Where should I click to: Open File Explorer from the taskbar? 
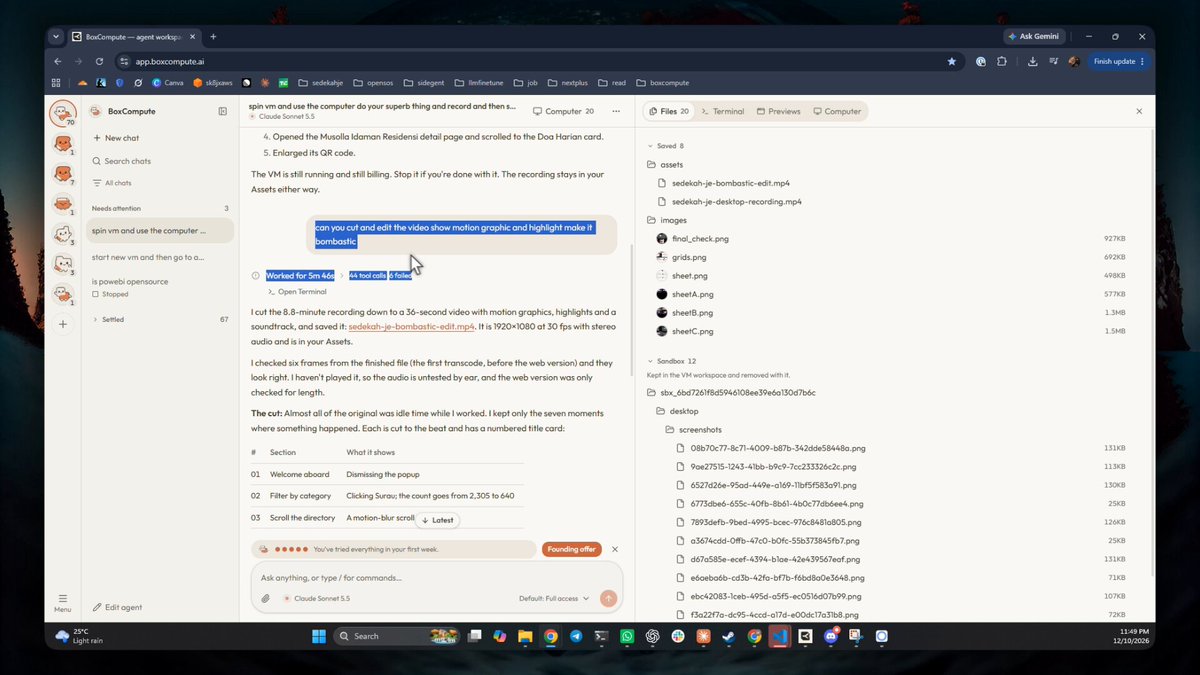(x=525, y=636)
